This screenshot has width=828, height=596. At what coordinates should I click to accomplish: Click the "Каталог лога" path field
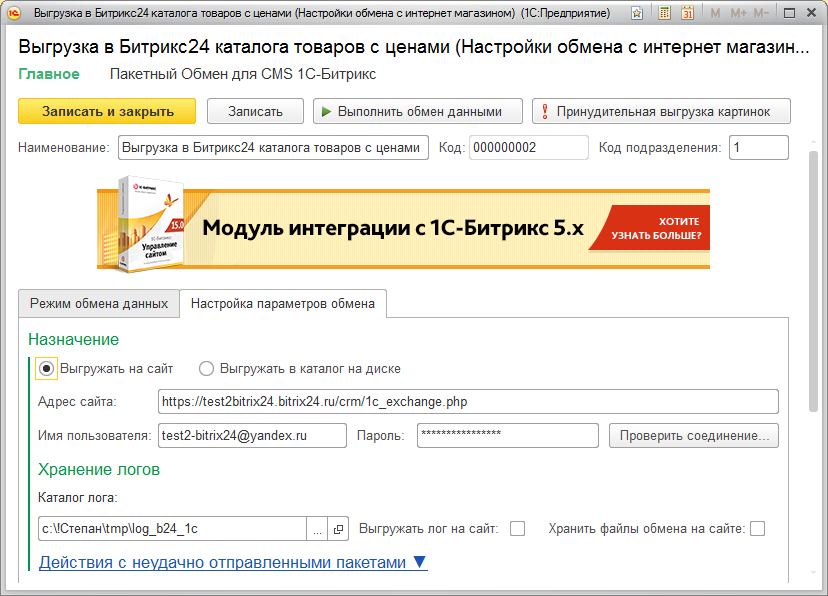tap(172, 528)
